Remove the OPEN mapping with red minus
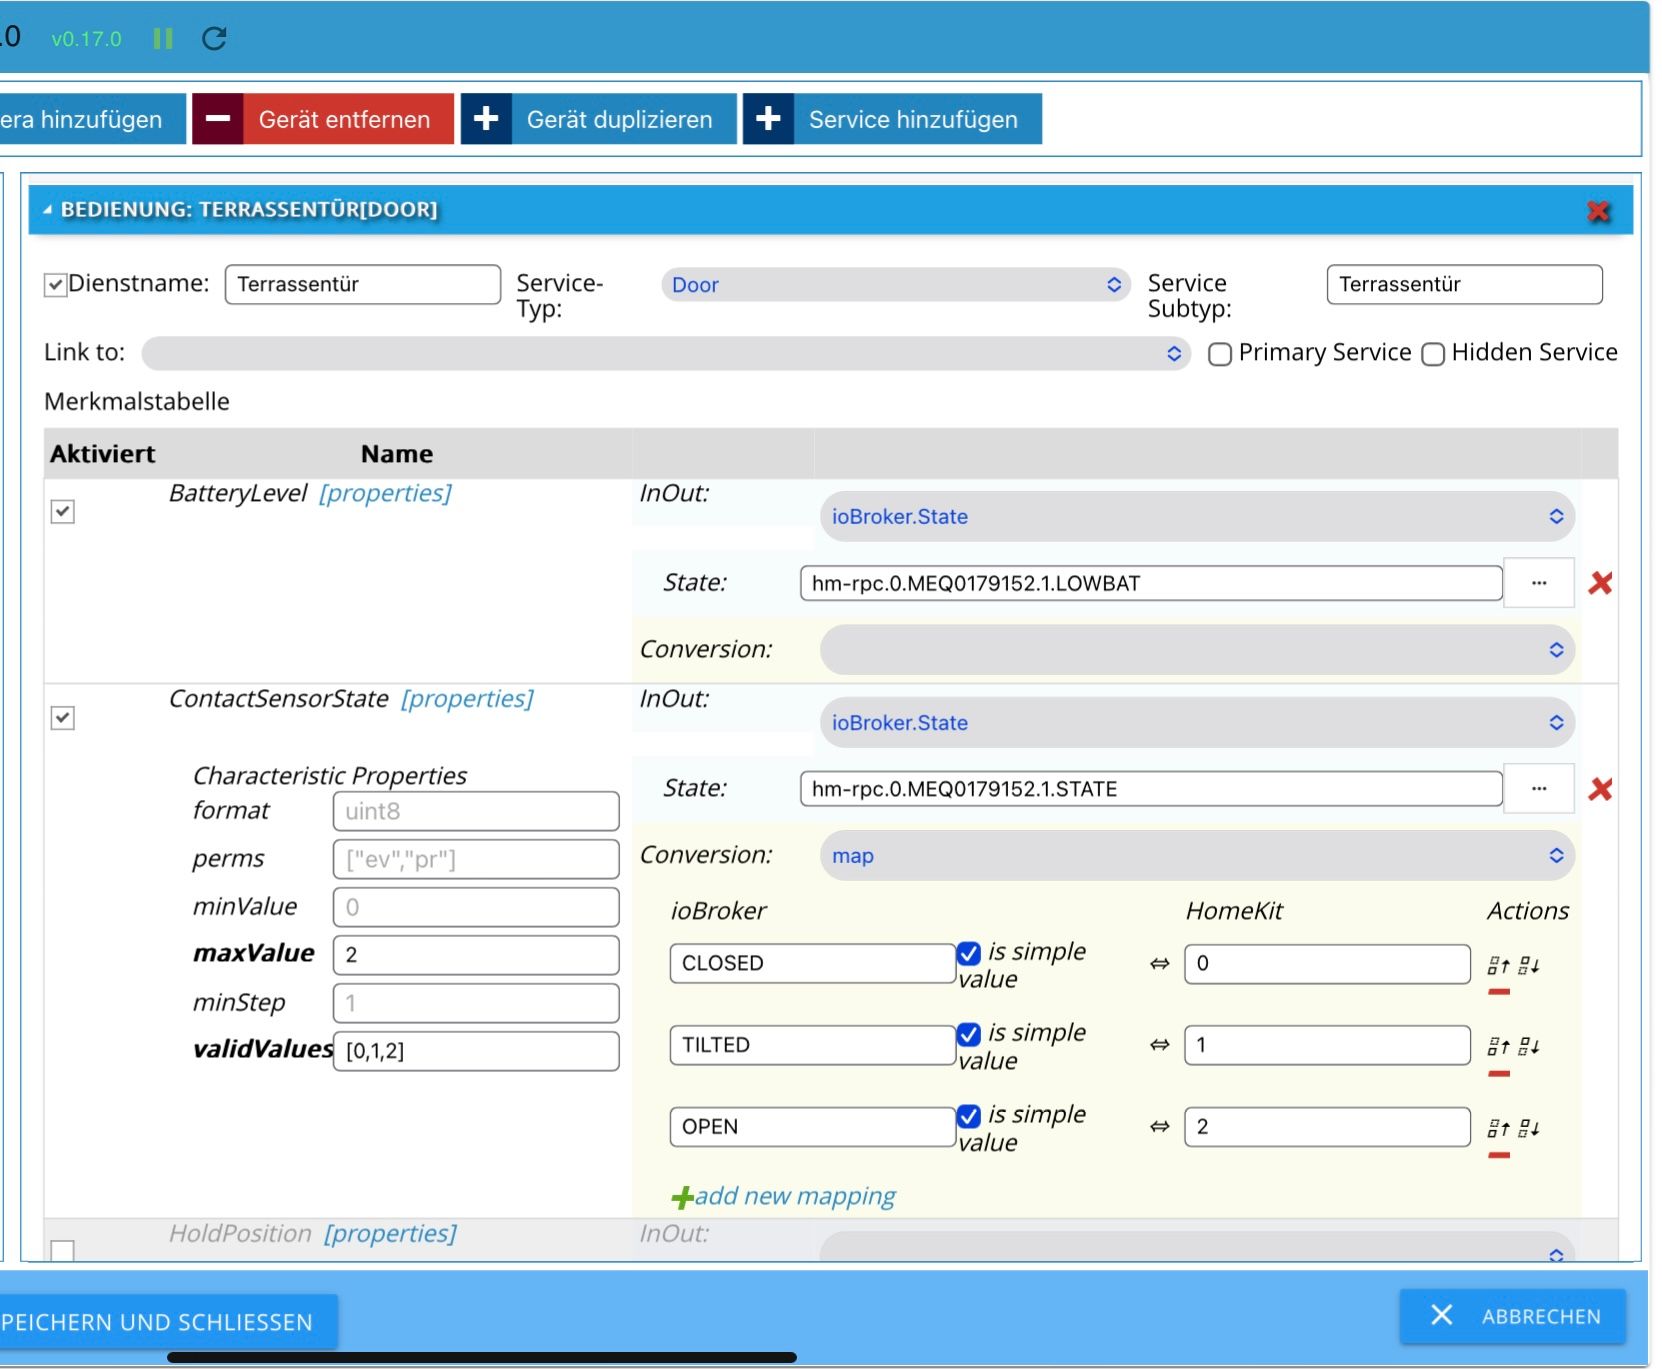1662x1369 pixels. coord(1498,1156)
